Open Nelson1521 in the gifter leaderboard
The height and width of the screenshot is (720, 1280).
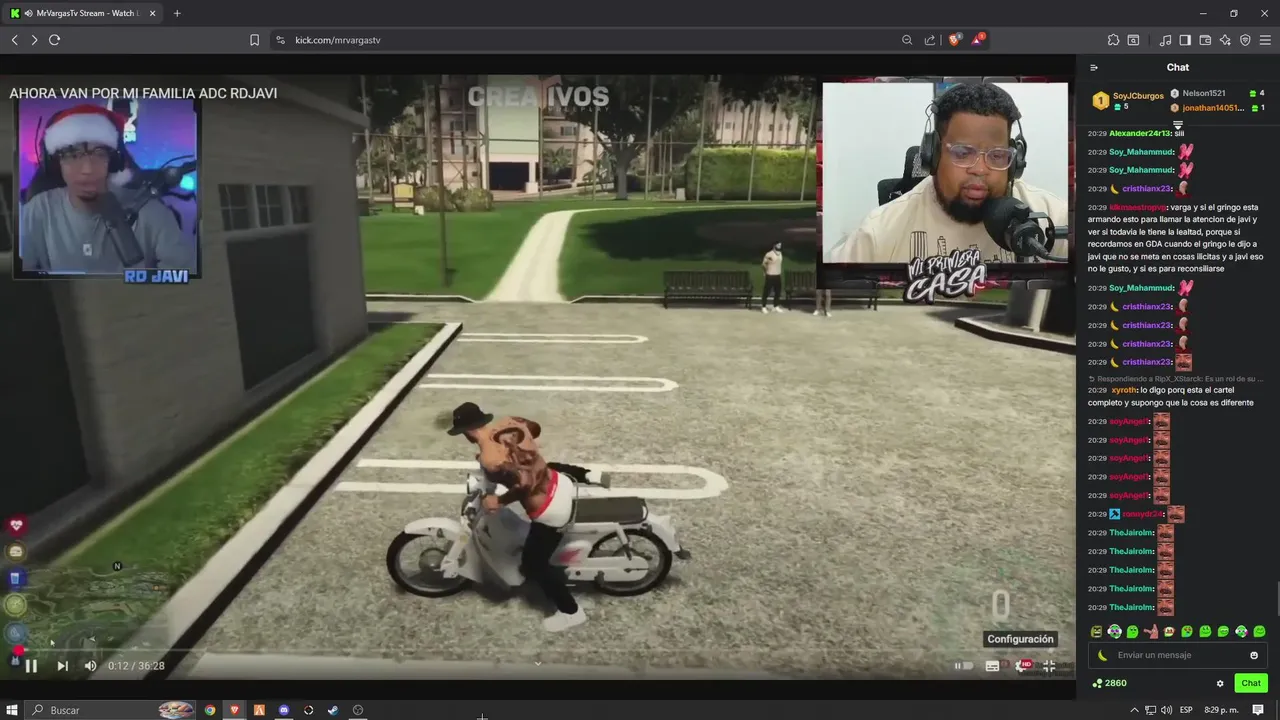pyautogui.click(x=1204, y=93)
